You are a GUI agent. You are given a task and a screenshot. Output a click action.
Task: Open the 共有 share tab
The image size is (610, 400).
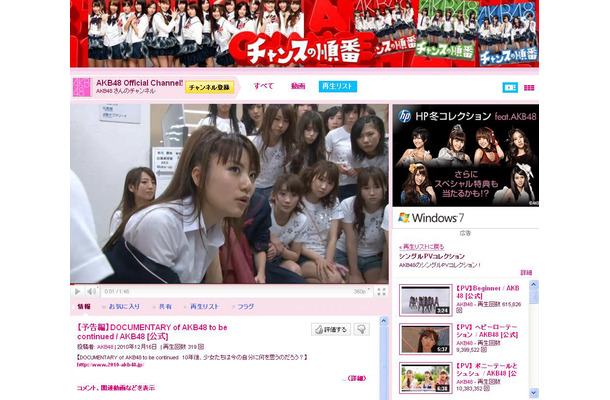pos(165,306)
